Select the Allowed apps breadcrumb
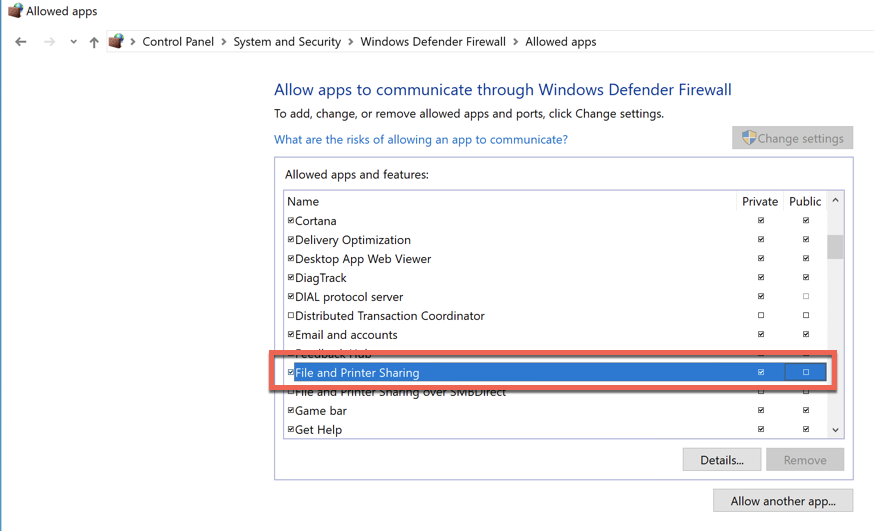 click(x=561, y=42)
